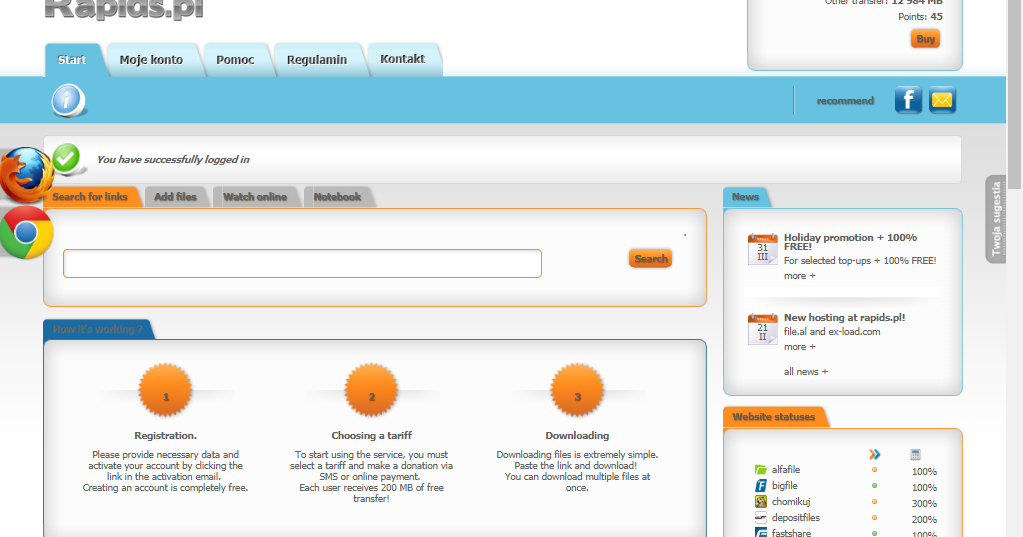Click the chomikuj host name
This screenshot has width=1023, height=537.
791,502
